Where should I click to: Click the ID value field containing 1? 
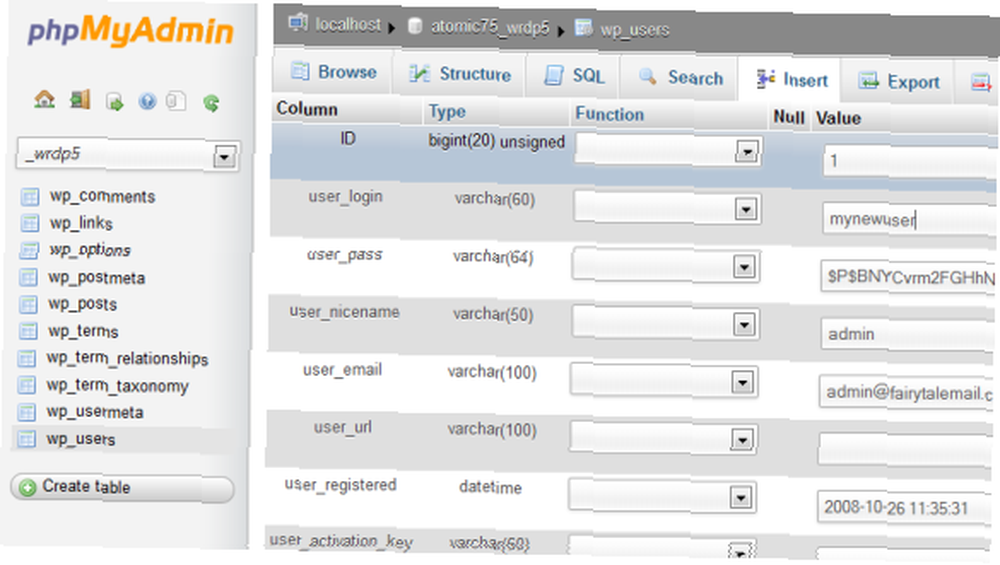pyautogui.click(x=911, y=161)
